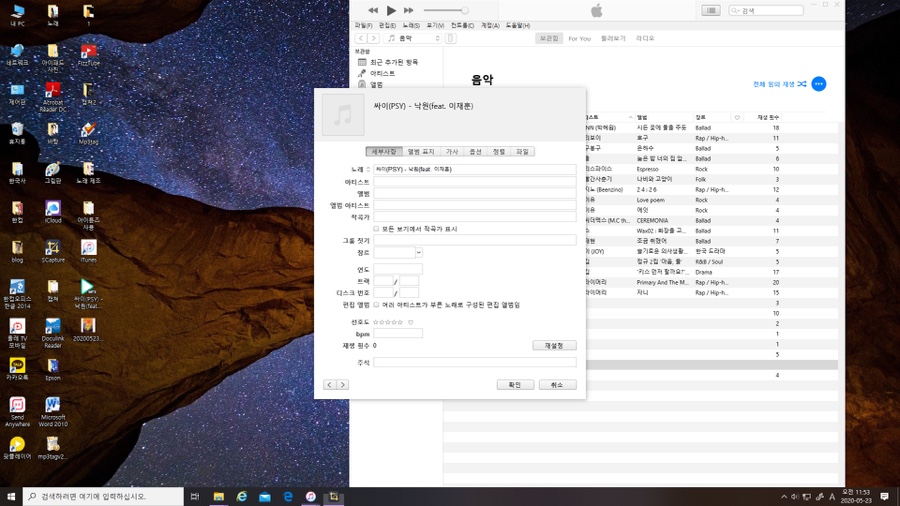Expand the 장르 genre dropdown arrow
Viewport: 900px width, 506px height.
coord(419,252)
